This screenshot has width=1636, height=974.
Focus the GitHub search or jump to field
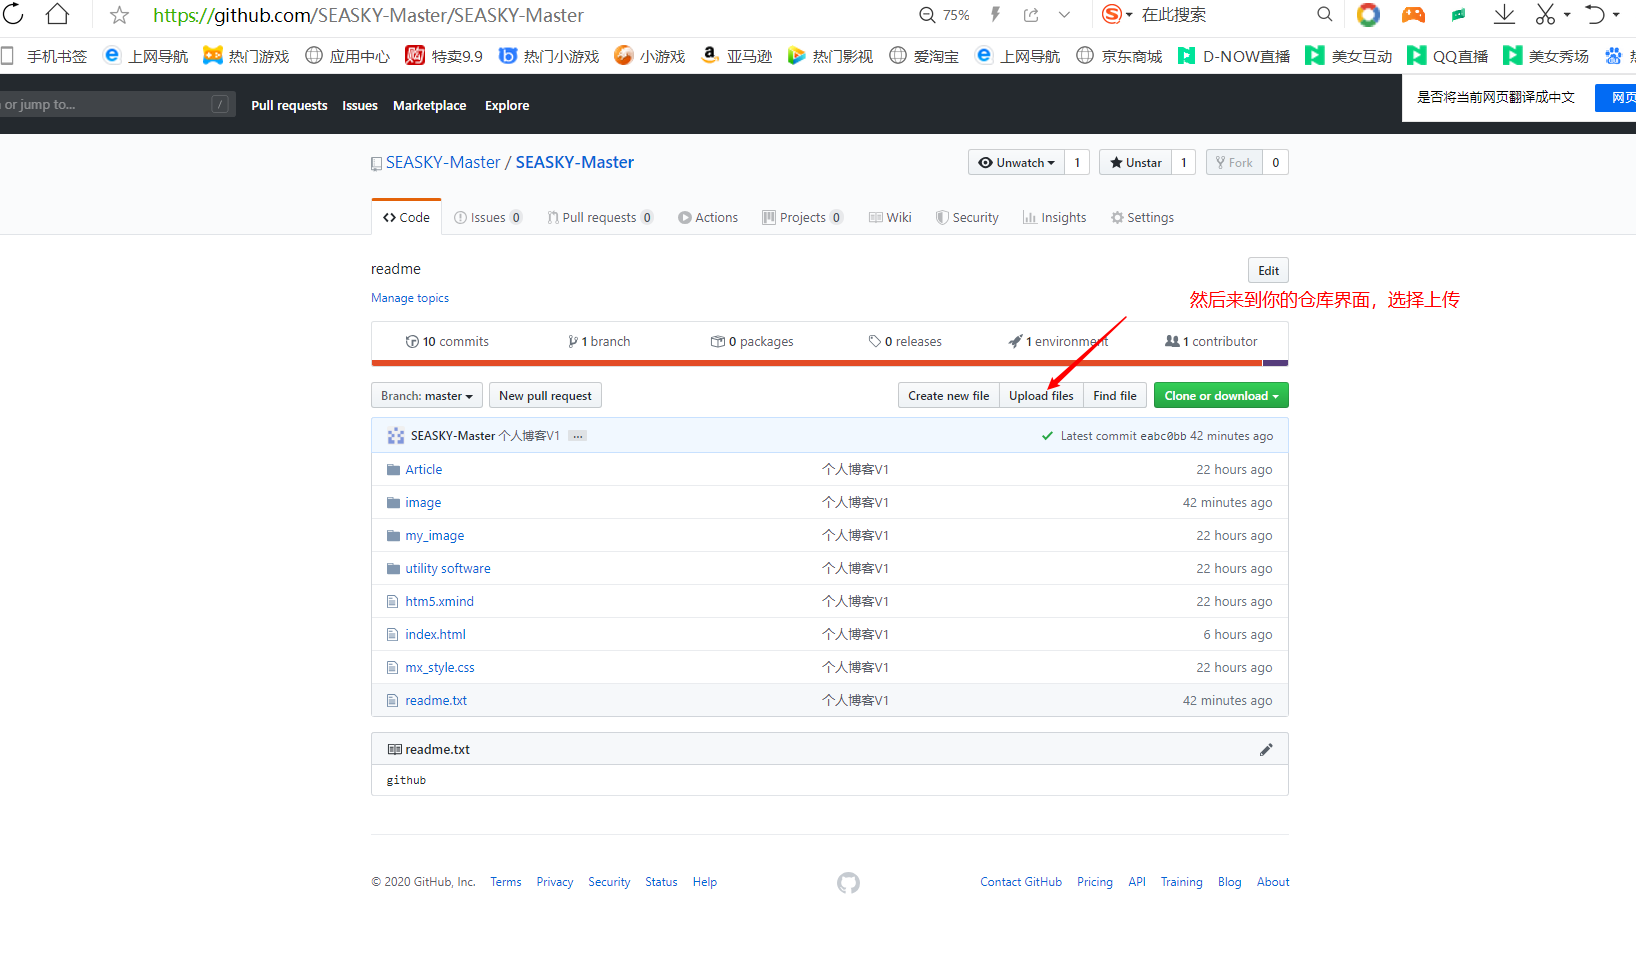pyautogui.click(x=117, y=104)
